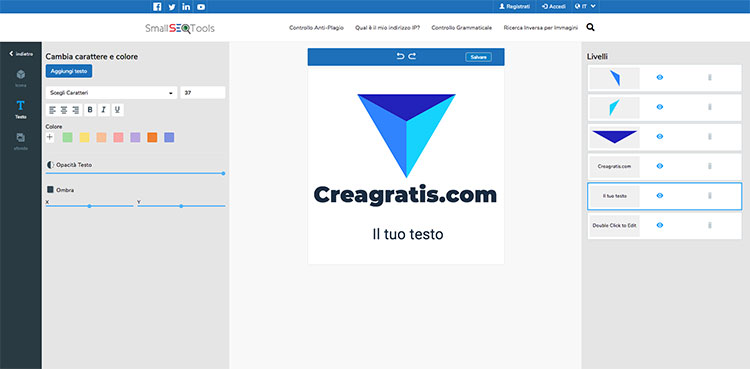Toggle bold text formatting
Image resolution: width=750 pixels, height=369 pixels.
[90, 110]
